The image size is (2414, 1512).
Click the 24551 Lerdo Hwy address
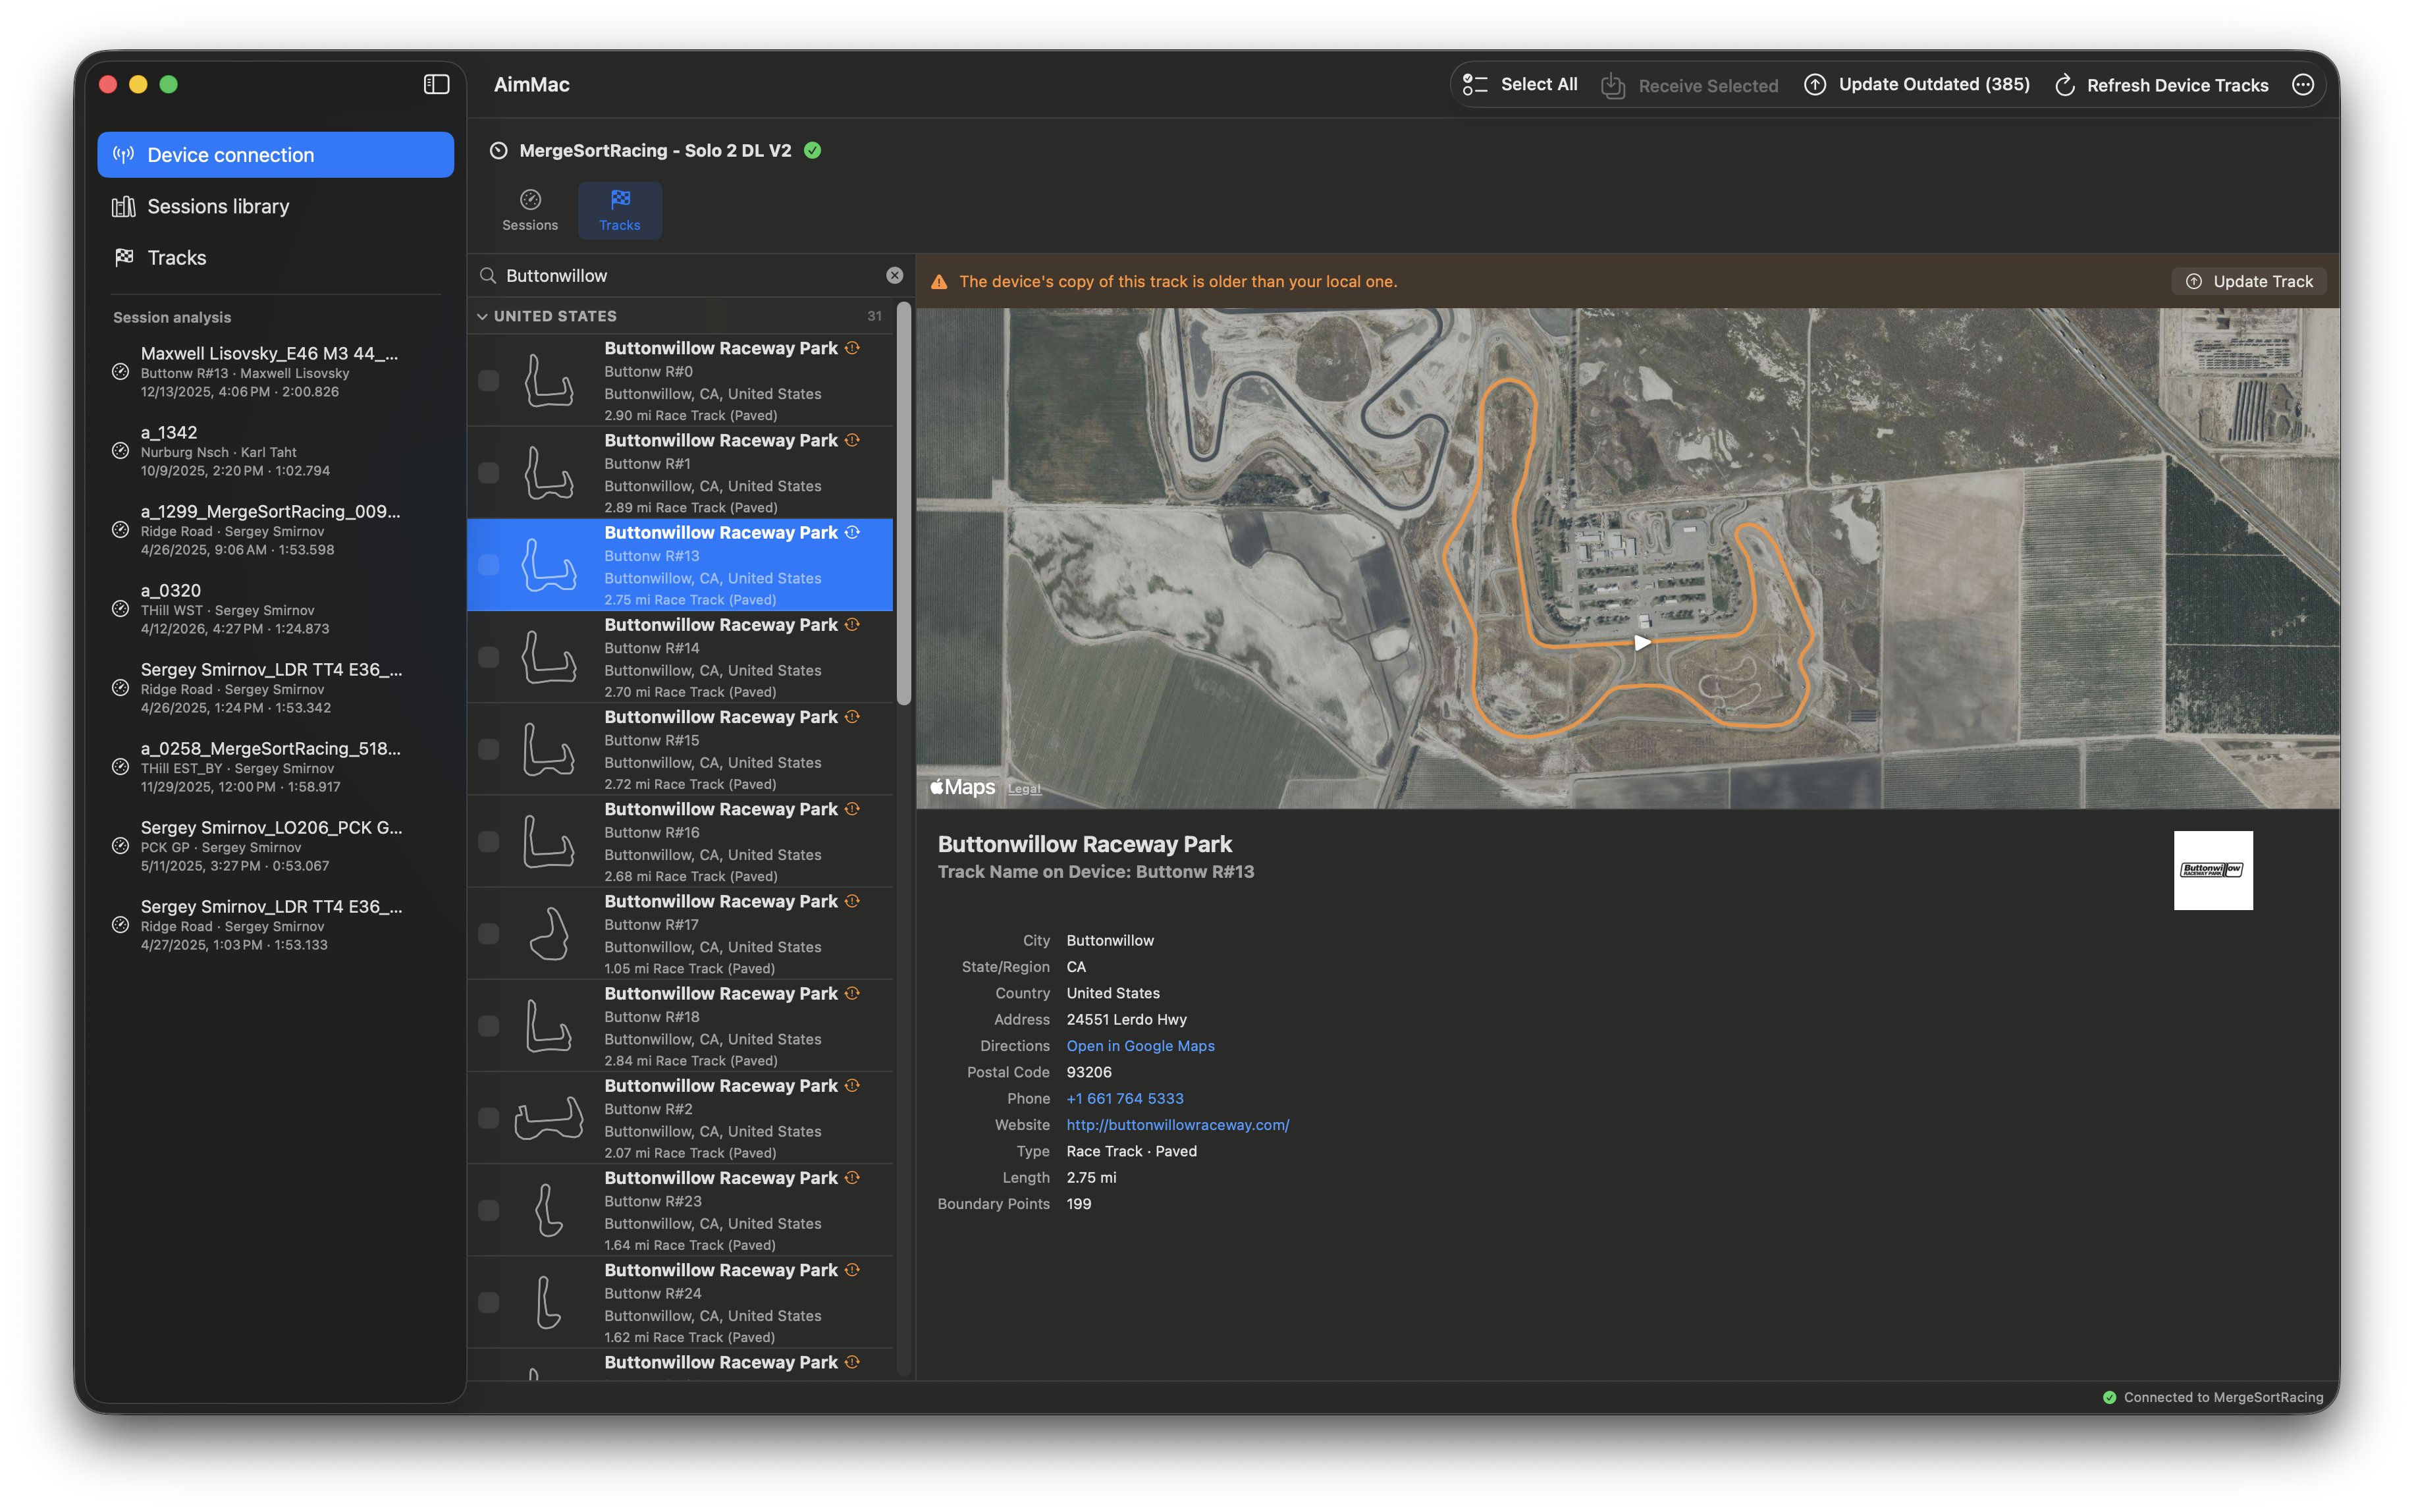point(1126,1019)
